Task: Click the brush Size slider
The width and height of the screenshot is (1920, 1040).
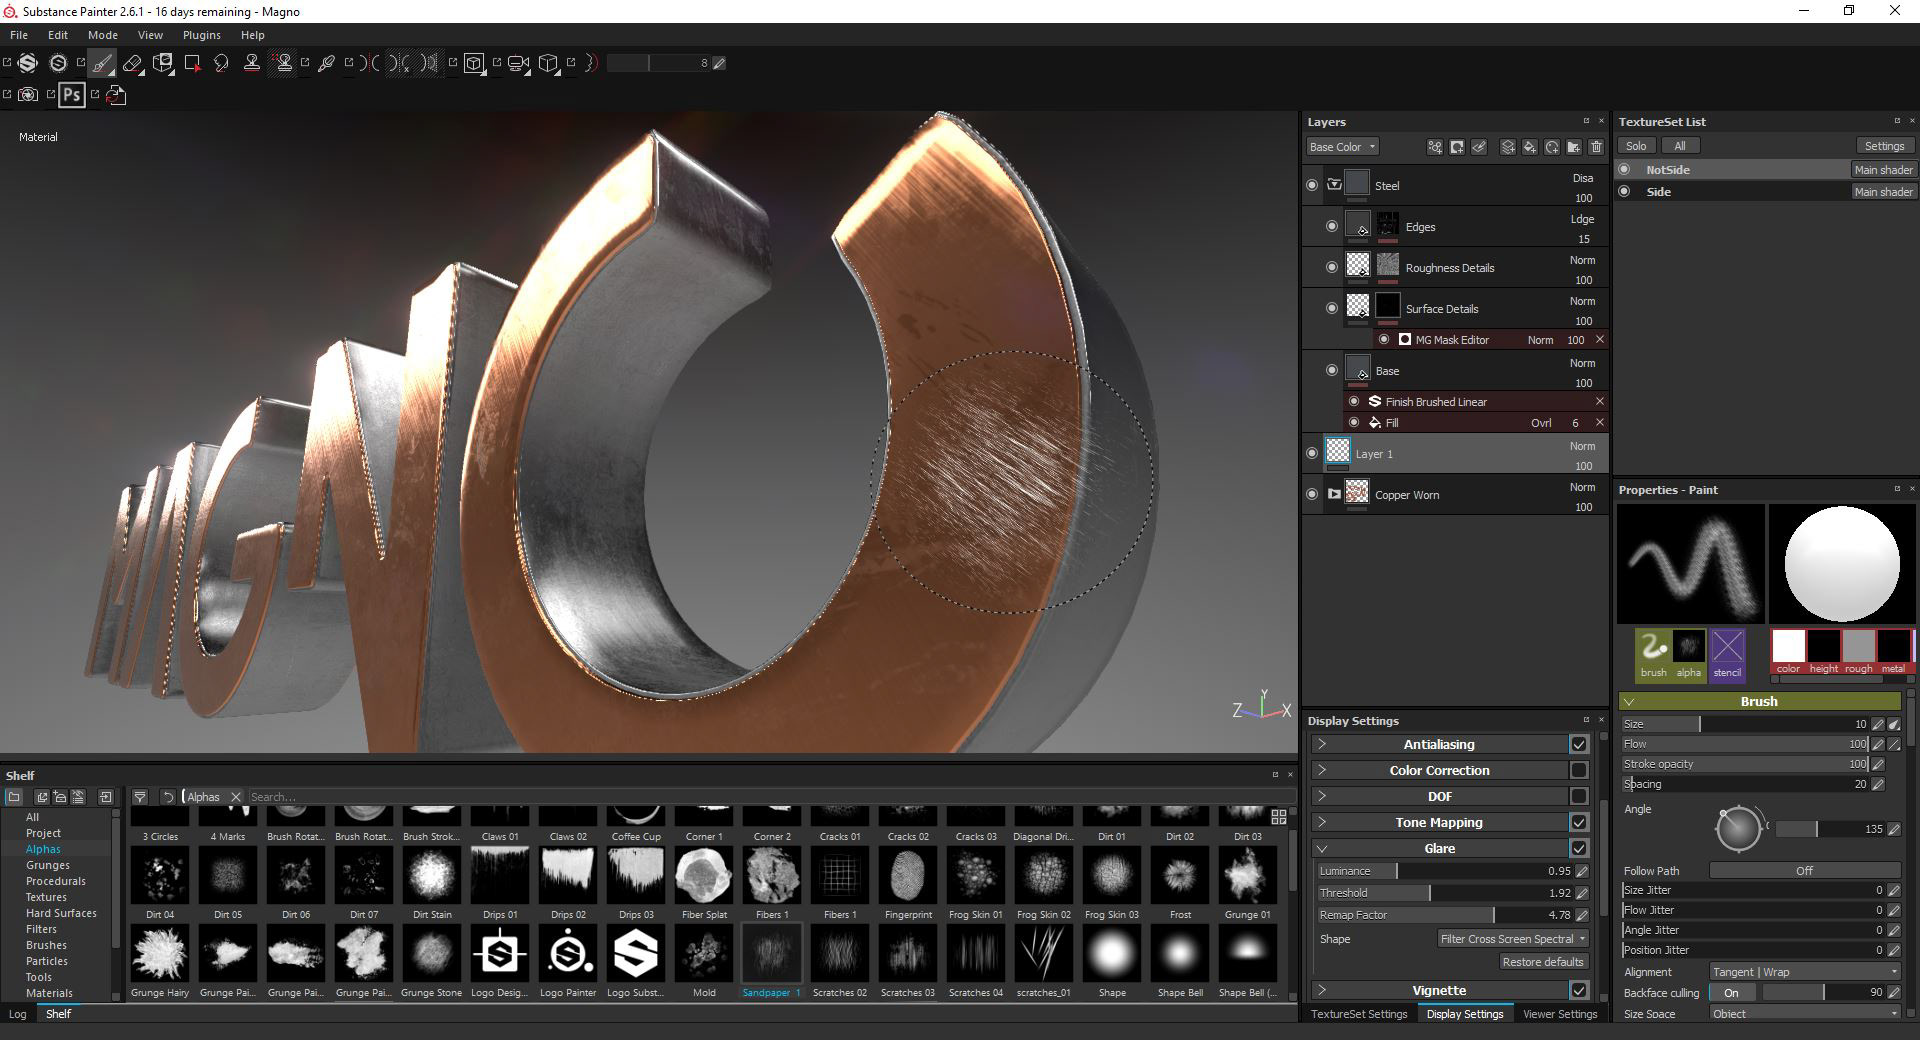Action: pos(1744,724)
